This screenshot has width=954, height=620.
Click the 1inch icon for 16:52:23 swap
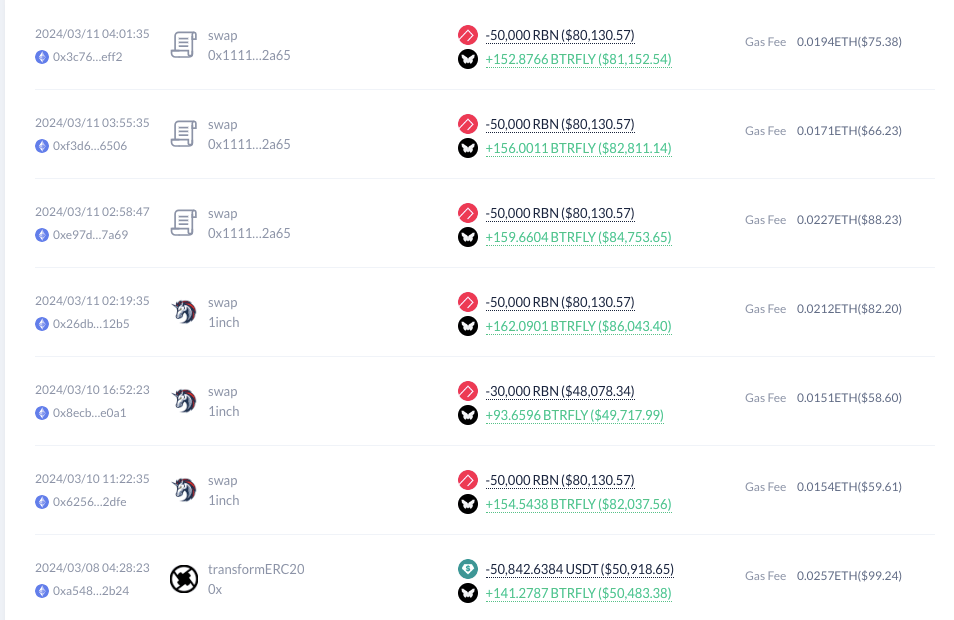(x=184, y=401)
